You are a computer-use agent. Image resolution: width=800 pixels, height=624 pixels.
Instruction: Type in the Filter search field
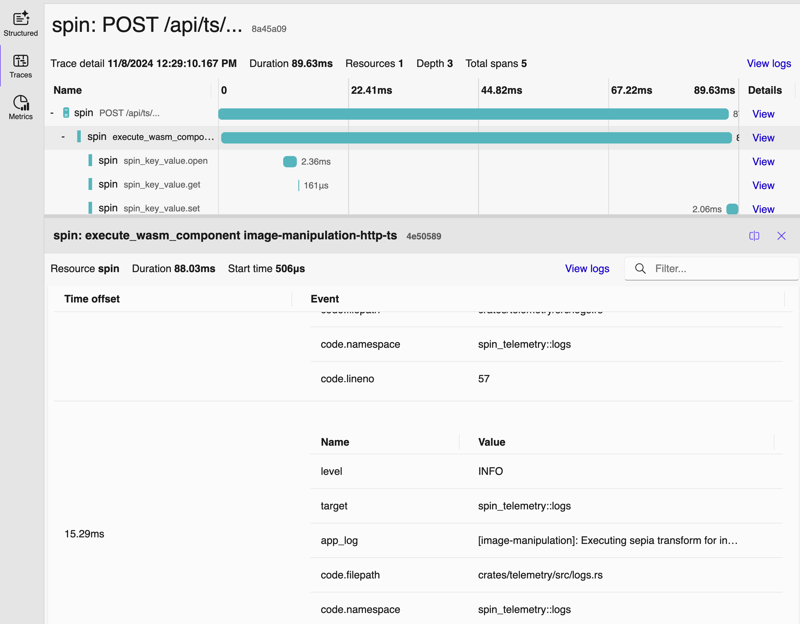coord(720,269)
